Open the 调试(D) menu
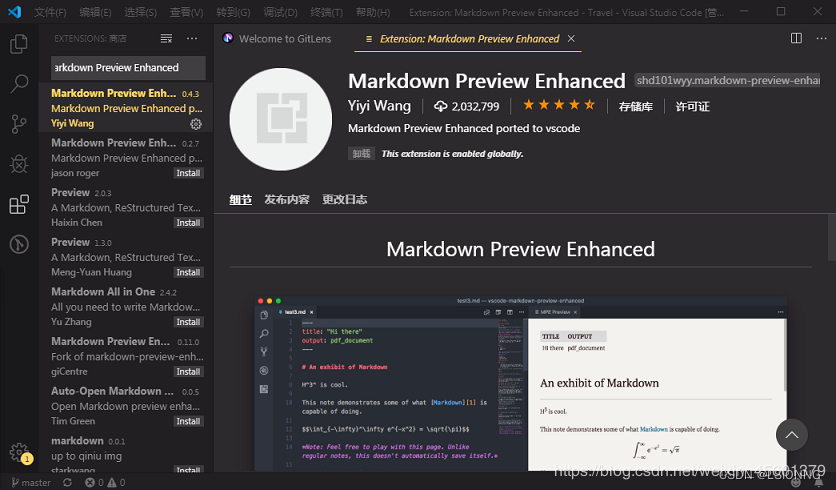The image size is (836, 490). (x=280, y=12)
